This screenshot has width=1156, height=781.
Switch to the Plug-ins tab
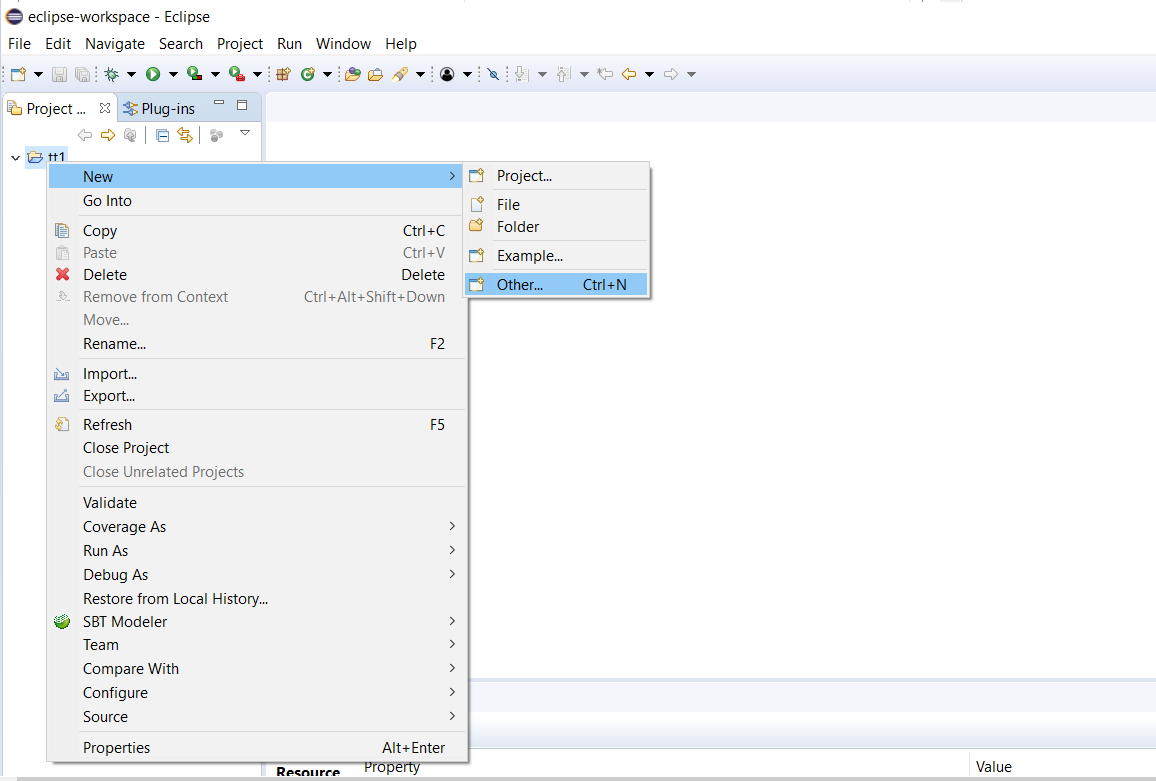tap(160, 108)
